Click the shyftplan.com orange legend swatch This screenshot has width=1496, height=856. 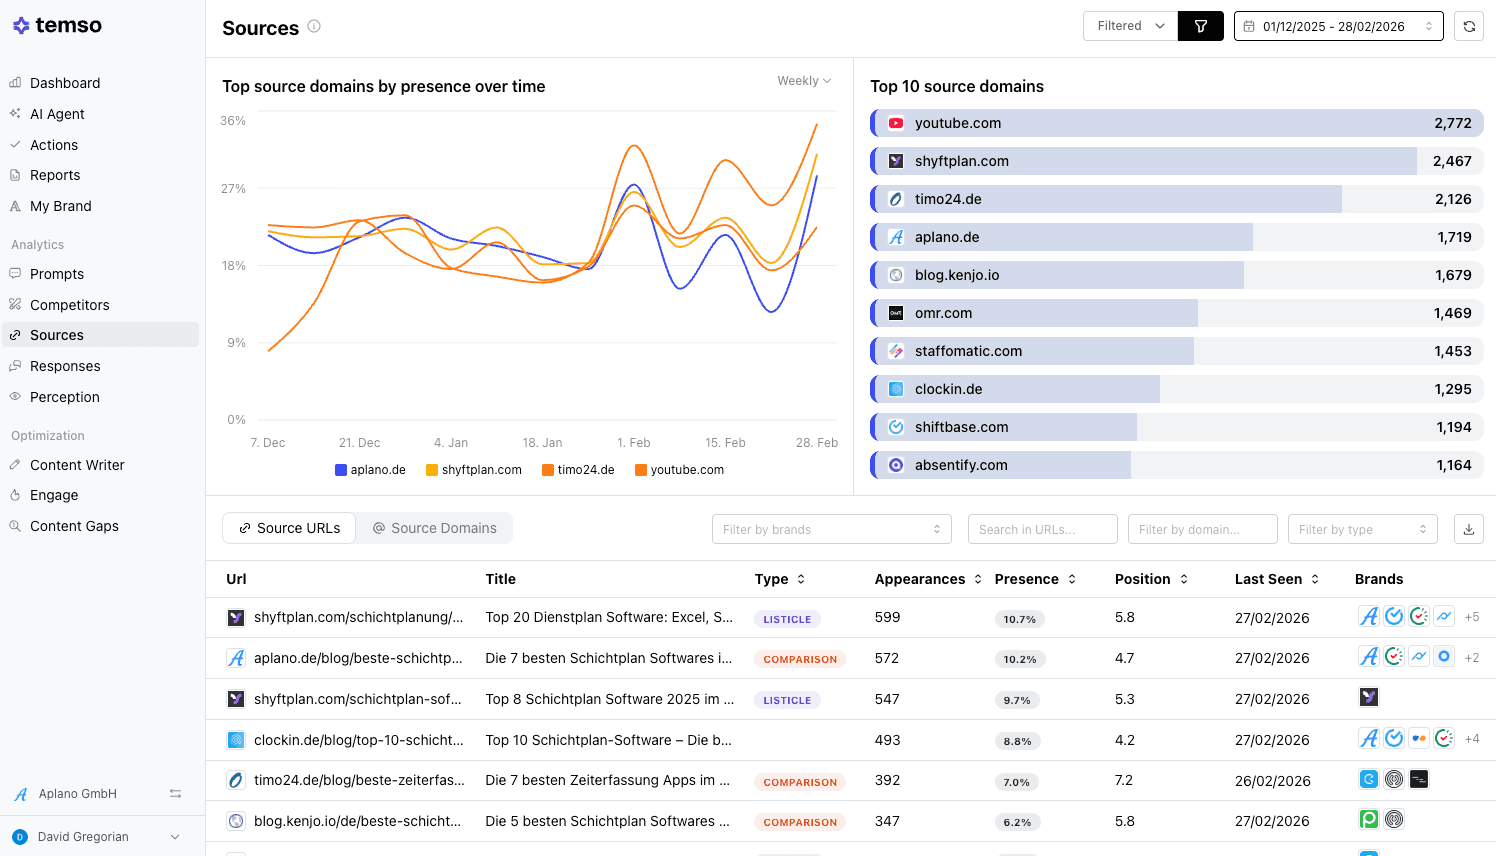pos(432,470)
